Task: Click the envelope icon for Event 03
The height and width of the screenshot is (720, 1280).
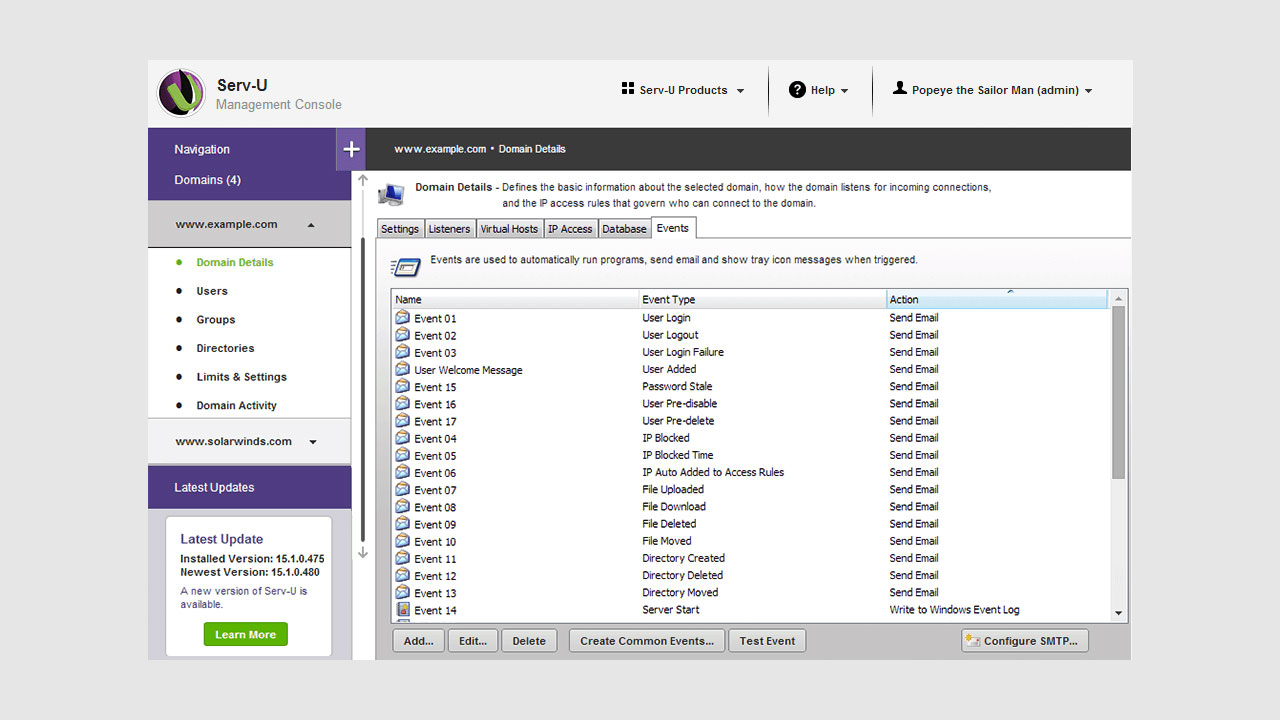Action: (x=403, y=352)
